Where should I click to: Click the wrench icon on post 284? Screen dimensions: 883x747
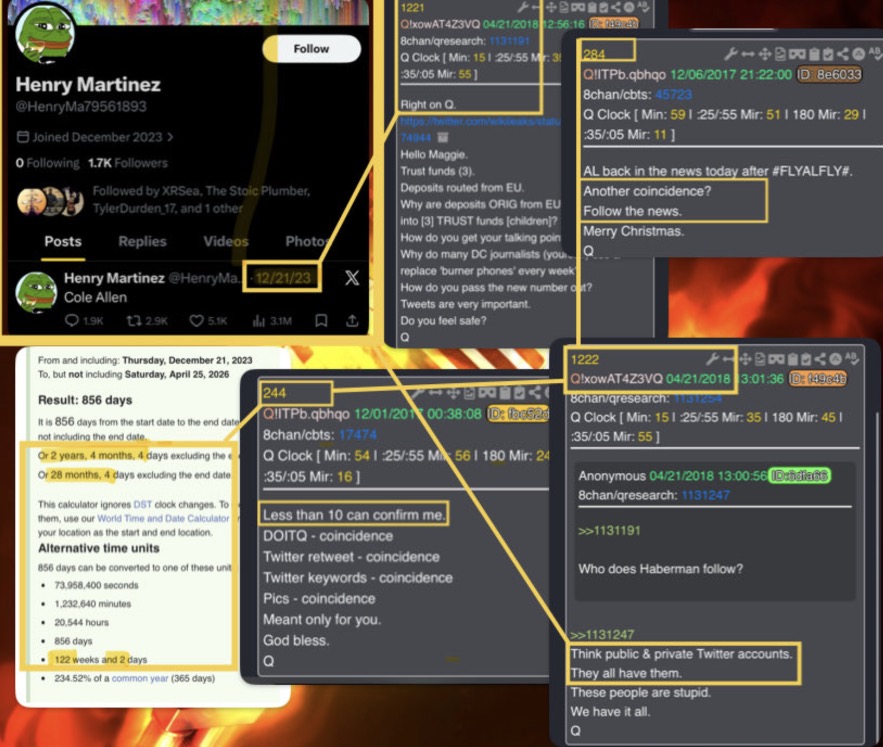(x=730, y=54)
